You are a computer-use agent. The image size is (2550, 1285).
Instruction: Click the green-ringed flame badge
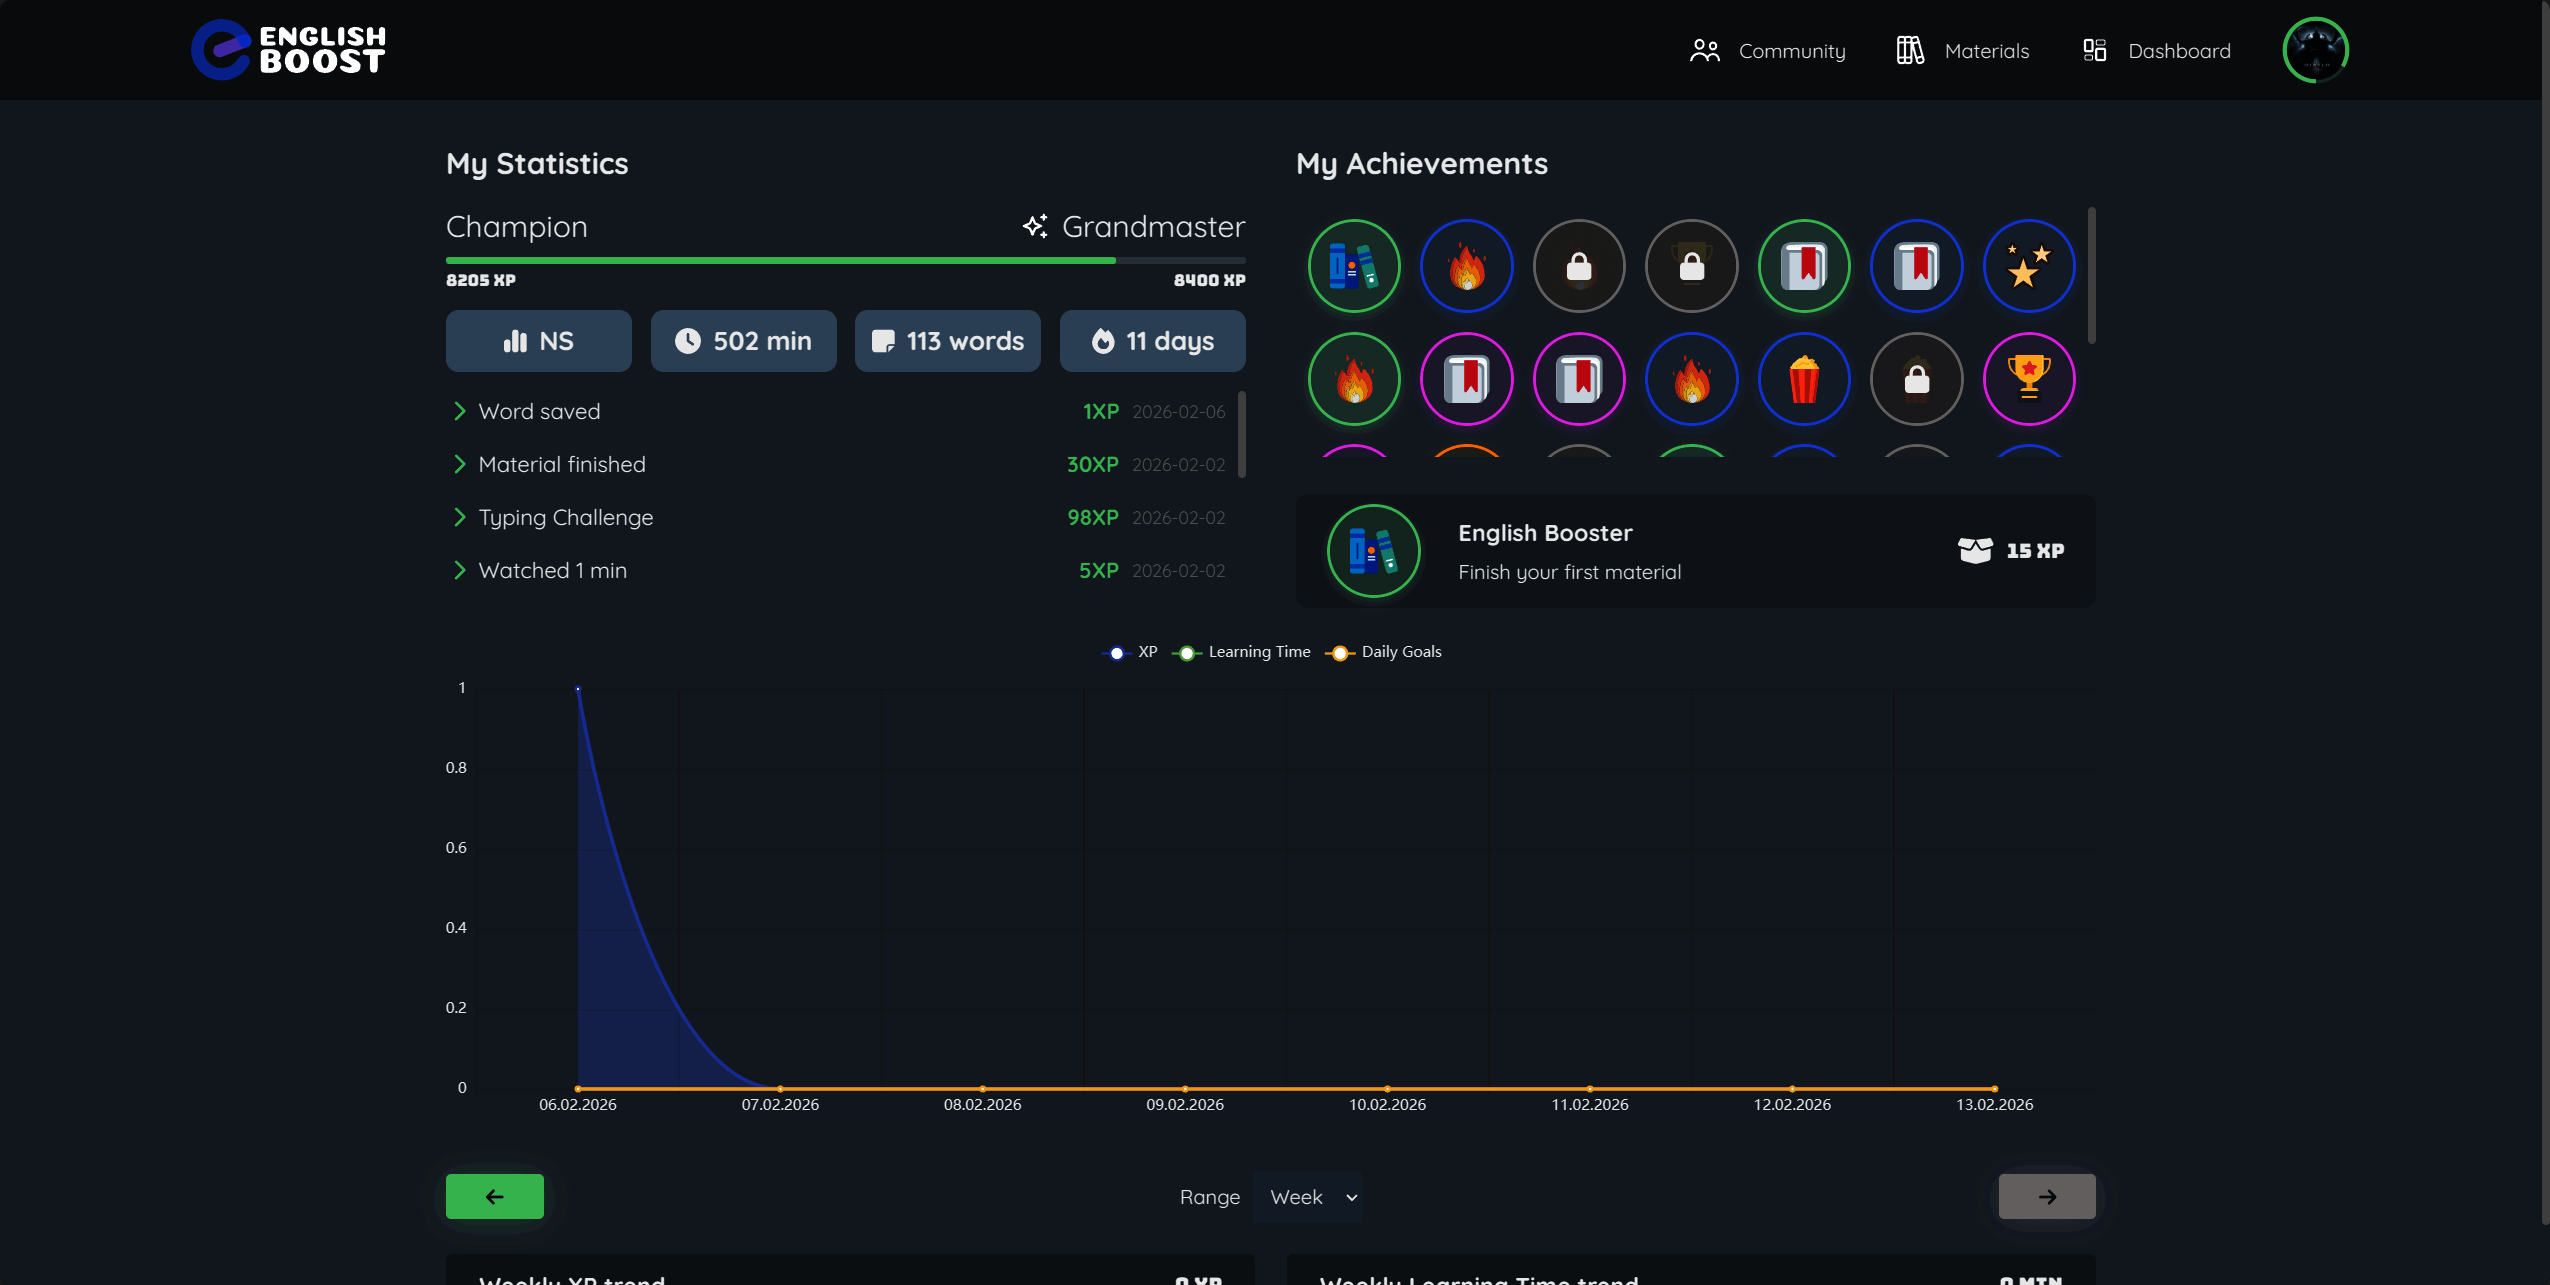click(x=1354, y=379)
